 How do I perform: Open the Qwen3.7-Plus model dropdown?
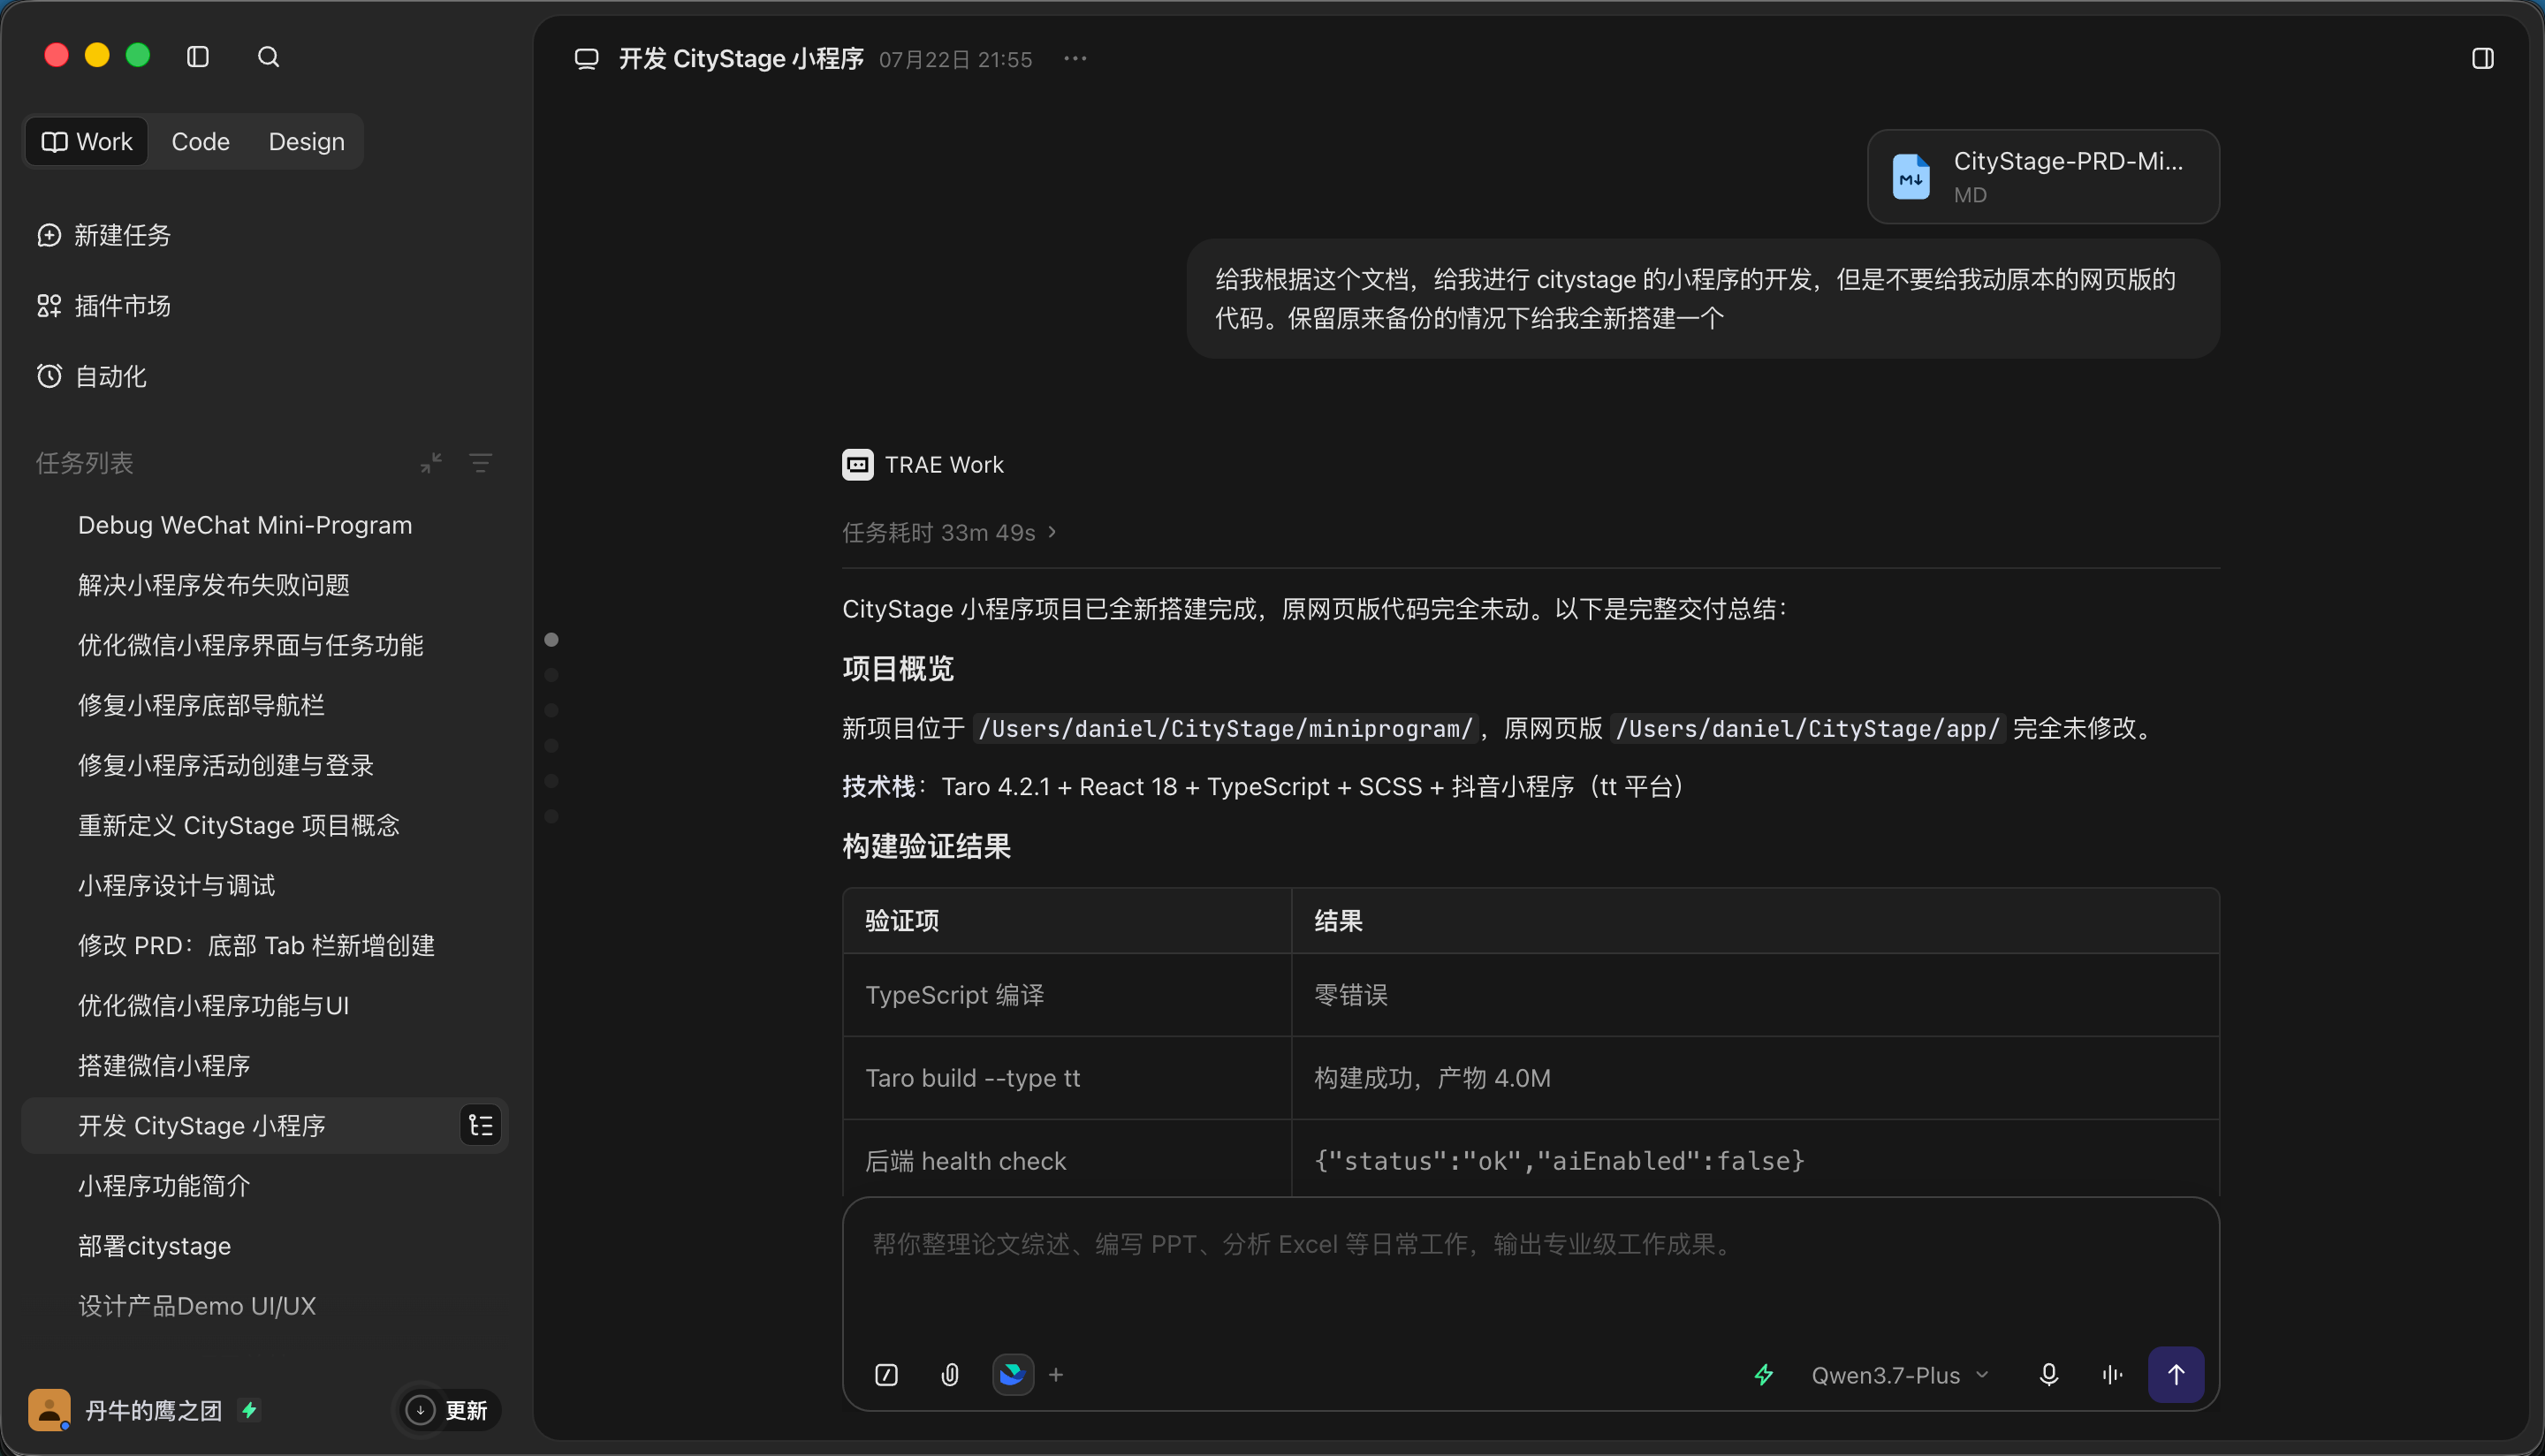[1900, 1375]
